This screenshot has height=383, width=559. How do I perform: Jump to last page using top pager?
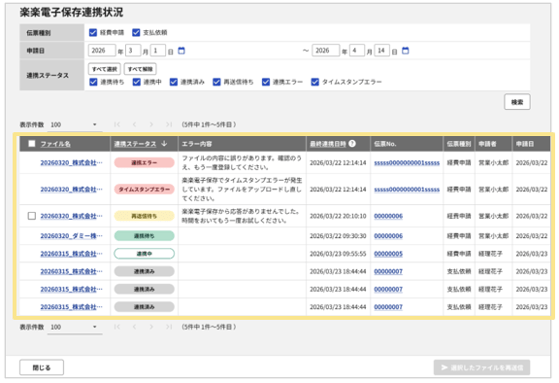(169, 124)
